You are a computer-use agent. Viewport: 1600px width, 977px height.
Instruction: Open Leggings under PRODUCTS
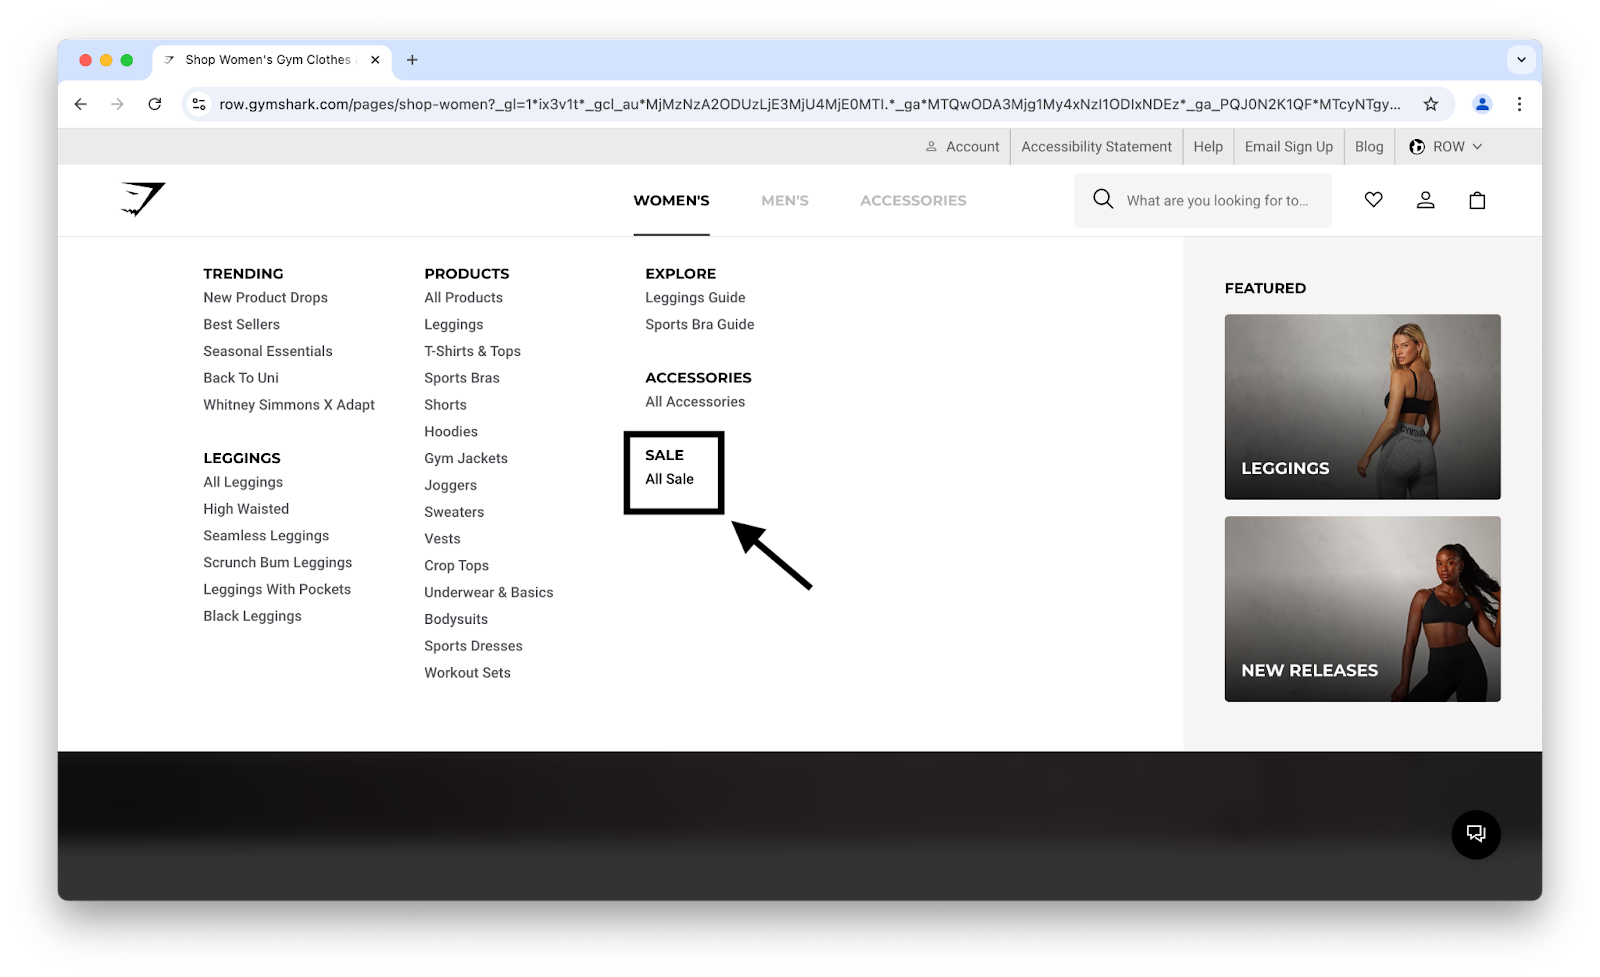(x=453, y=324)
